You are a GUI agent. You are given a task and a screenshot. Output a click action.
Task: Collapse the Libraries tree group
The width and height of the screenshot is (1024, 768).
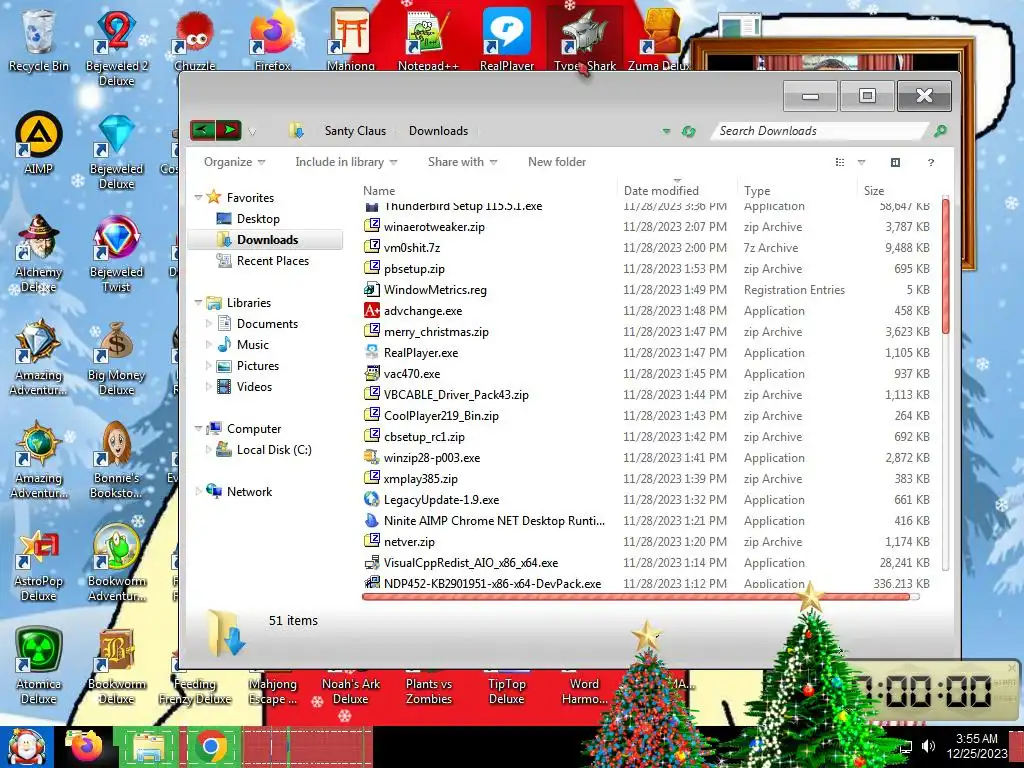[x=199, y=302]
